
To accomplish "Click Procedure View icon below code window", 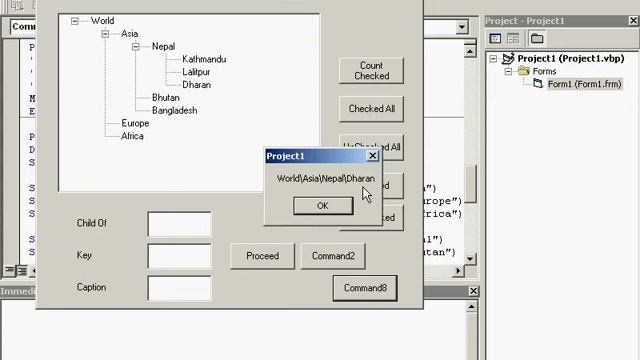I will tap(9, 270).
